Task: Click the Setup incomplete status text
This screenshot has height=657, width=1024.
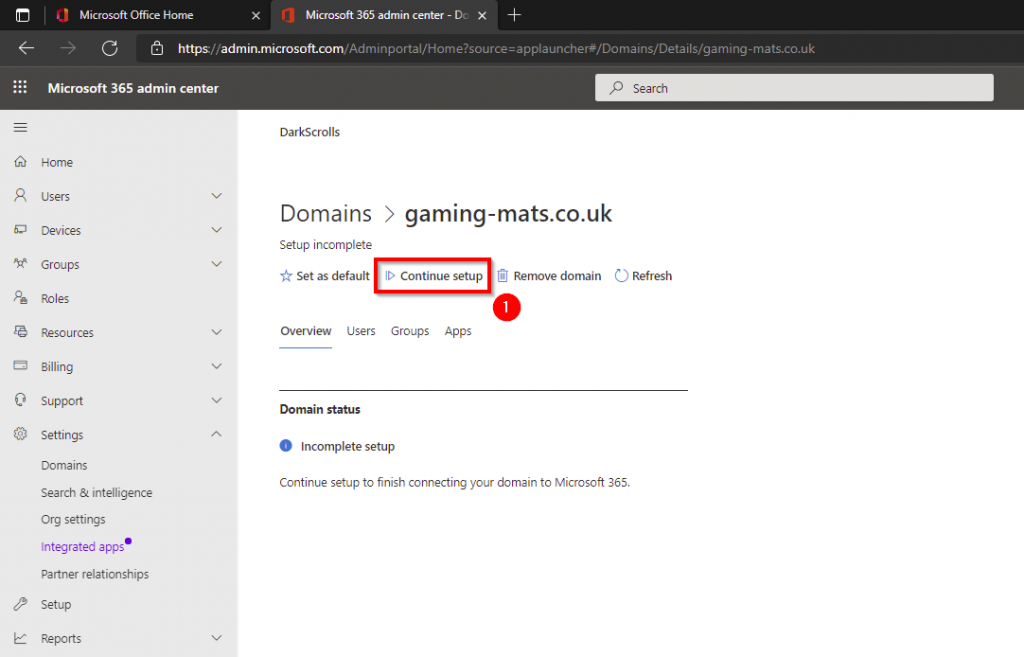Action: [x=326, y=244]
